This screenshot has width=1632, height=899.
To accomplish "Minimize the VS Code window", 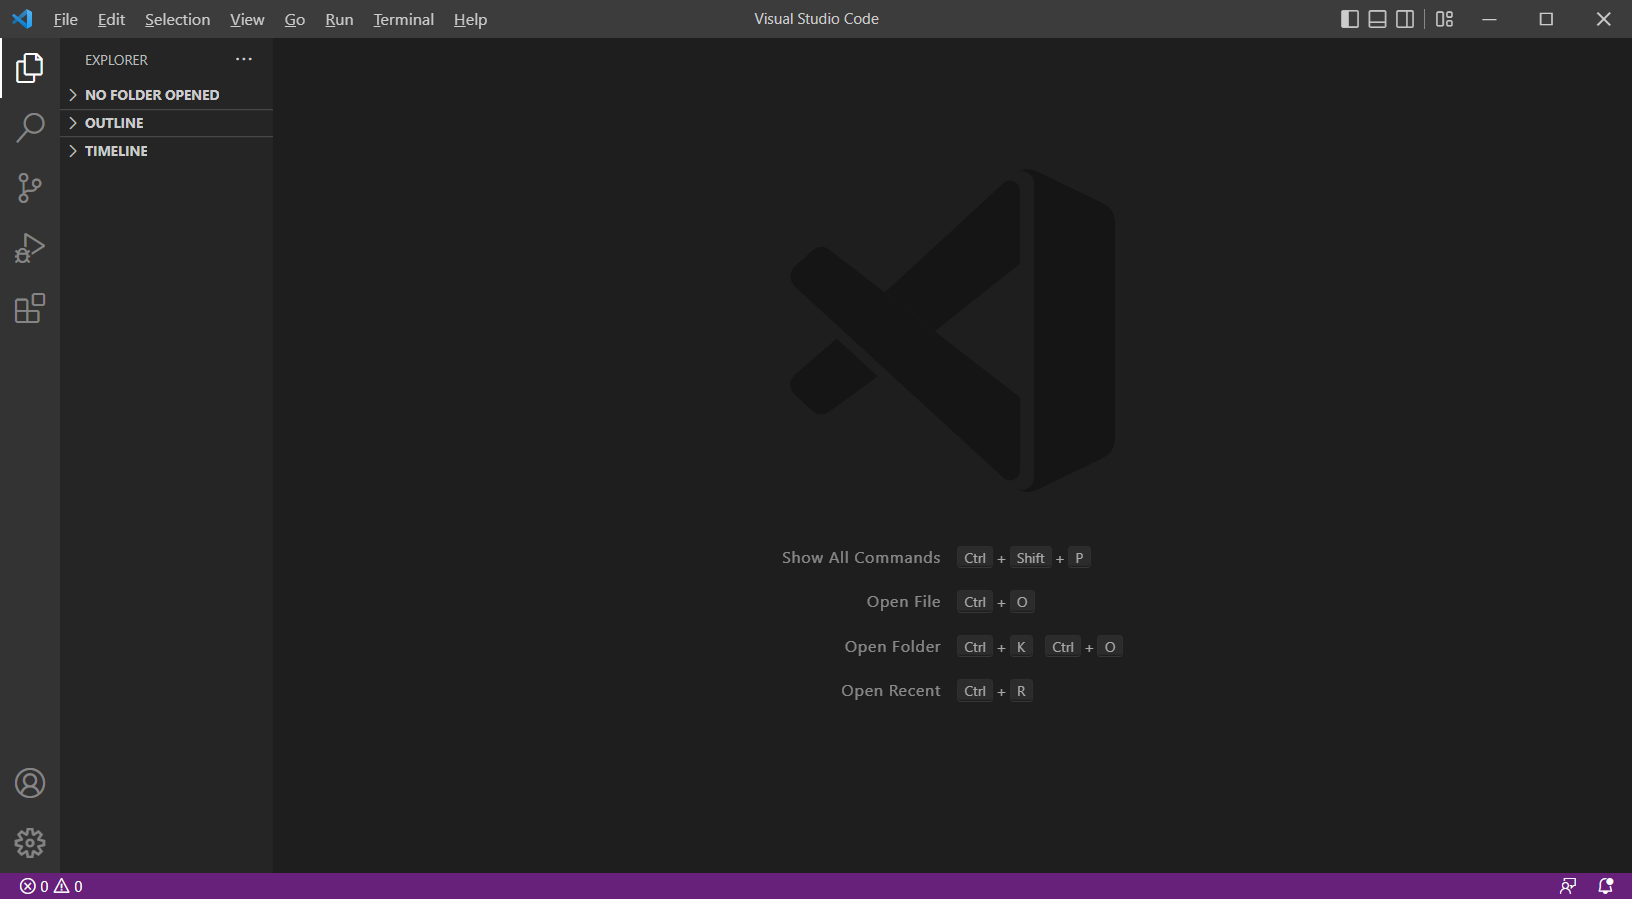I will tap(1489, 19).
